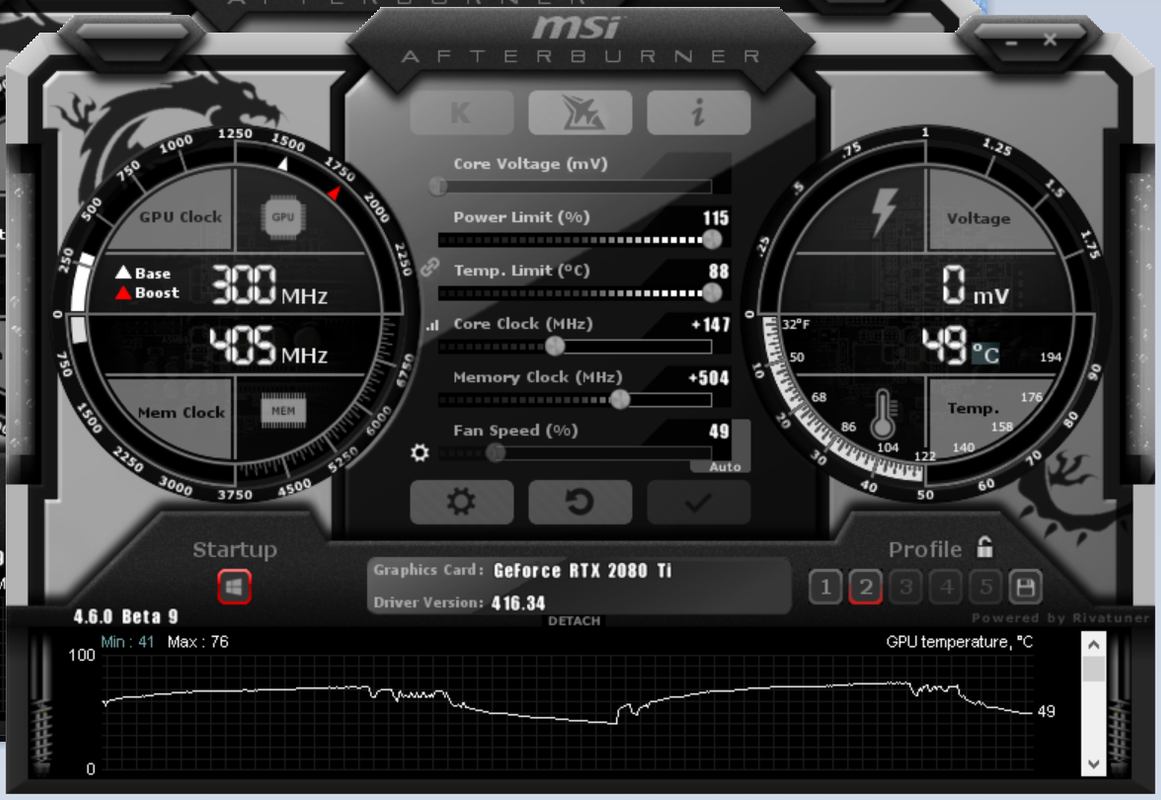Click the 4.6.0 Beta 9 version label

126,616
